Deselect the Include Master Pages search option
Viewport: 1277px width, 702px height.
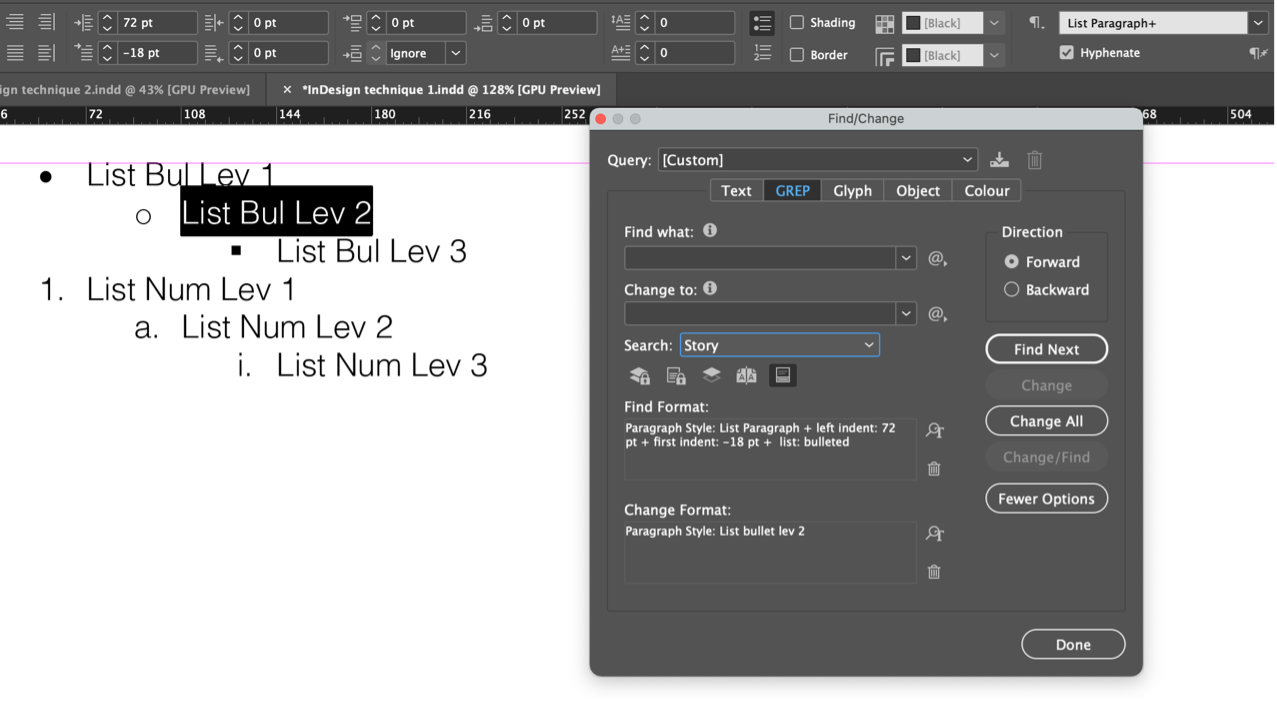point(746,375)
